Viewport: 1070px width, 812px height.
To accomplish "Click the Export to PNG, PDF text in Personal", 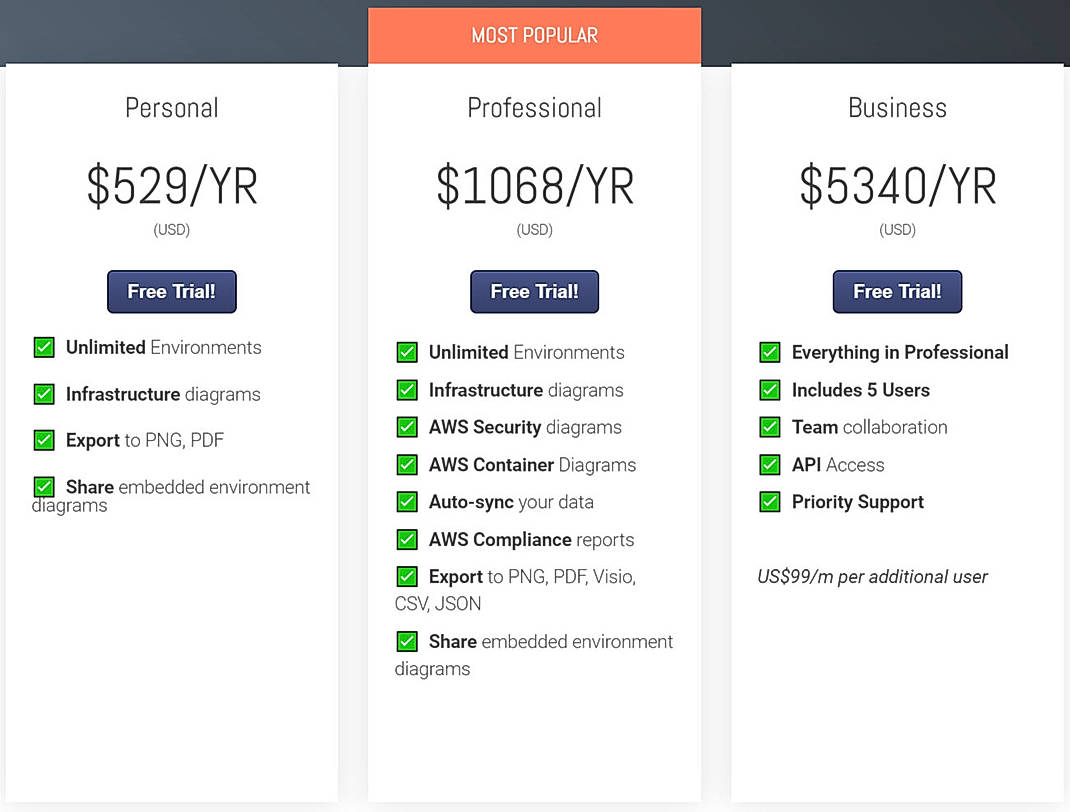I will pyautogui.click(x=145, y=440).
